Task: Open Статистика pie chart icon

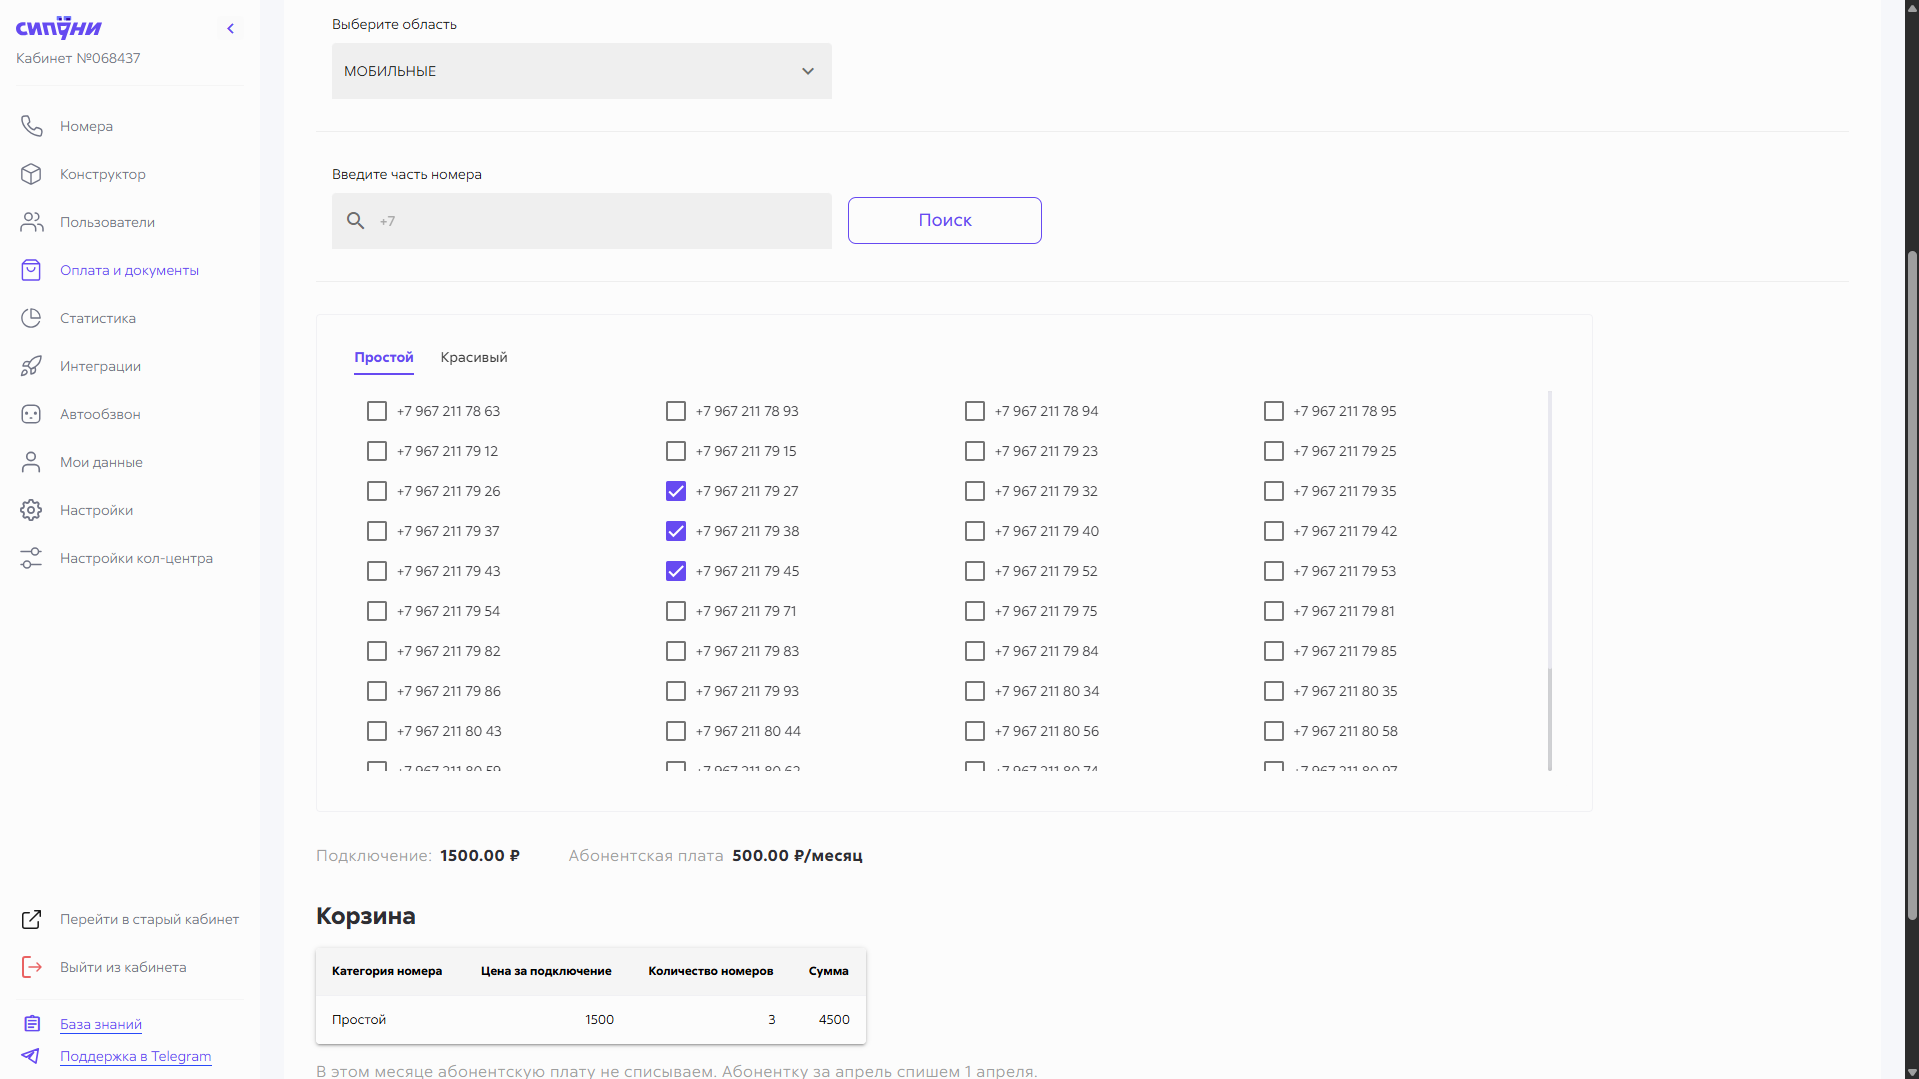Action: coord(31,318)
